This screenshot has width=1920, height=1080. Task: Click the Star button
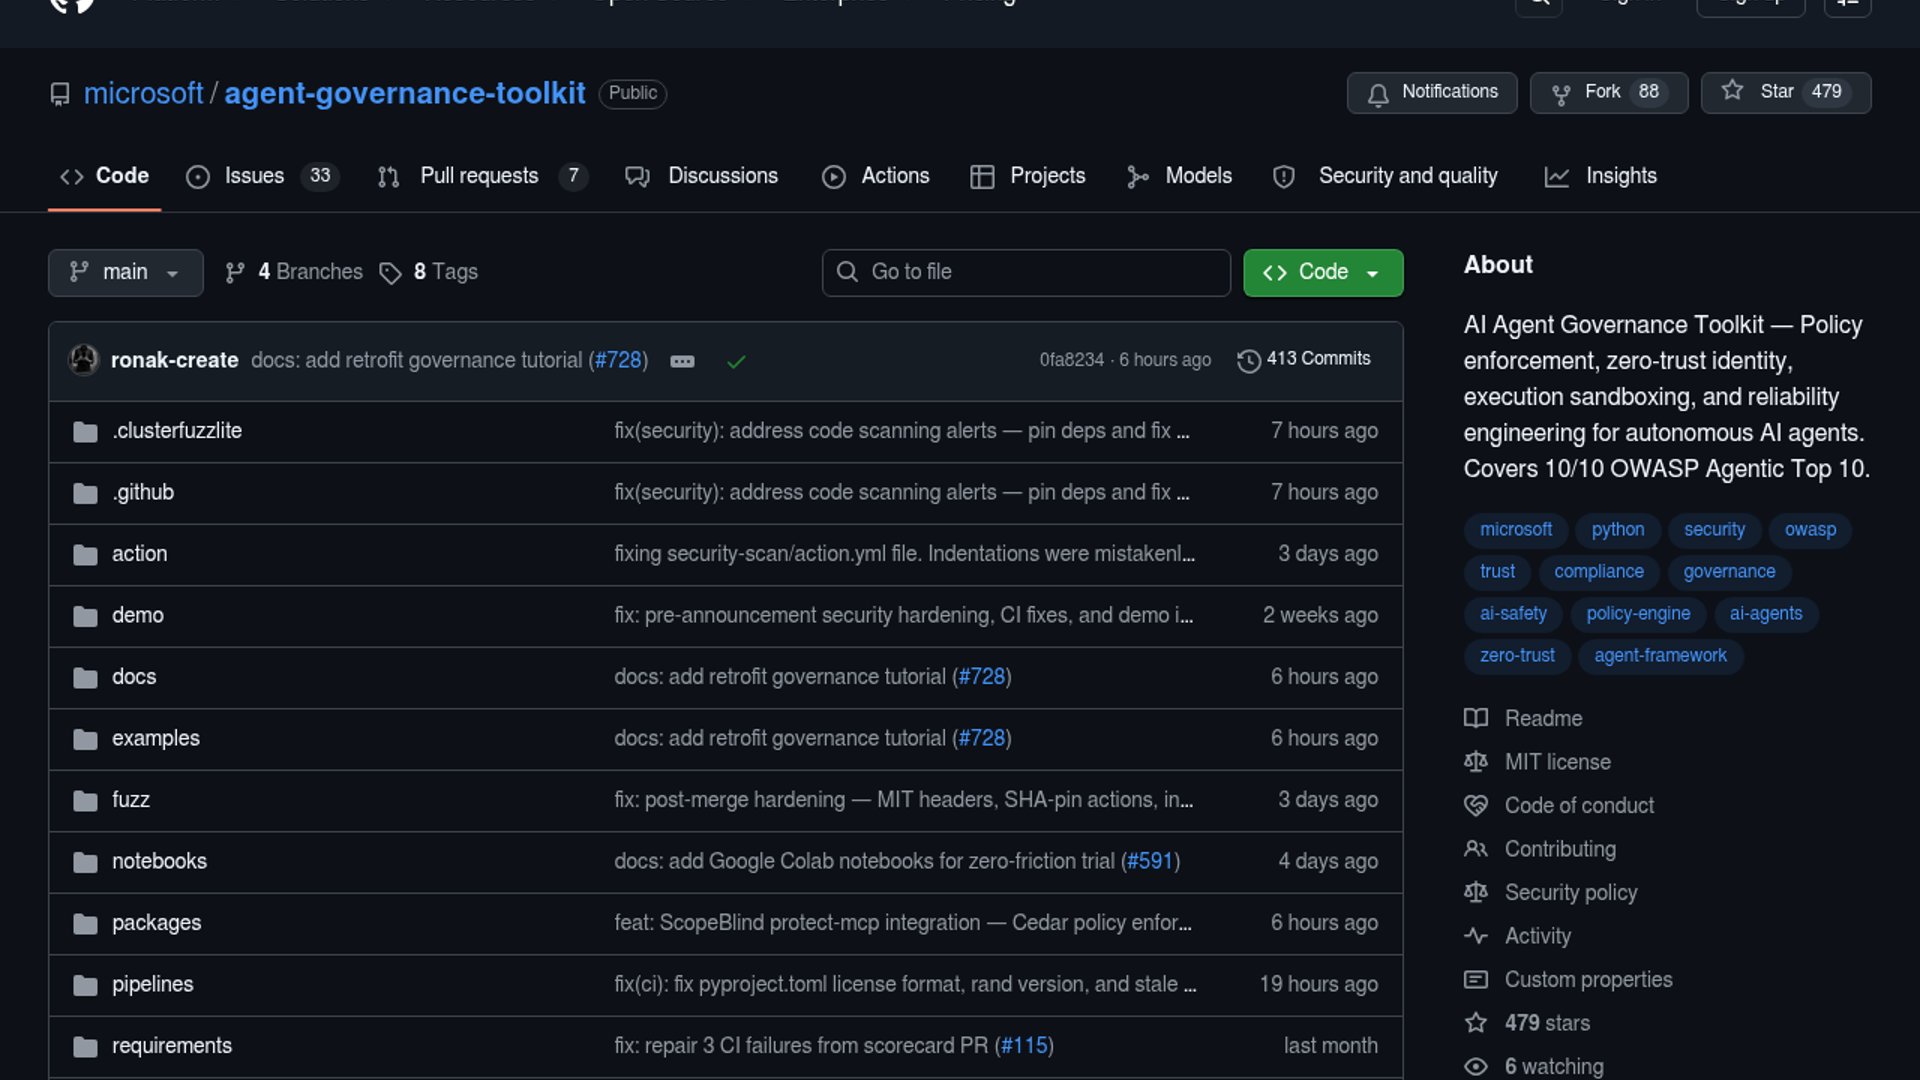tap(1785, 92)
